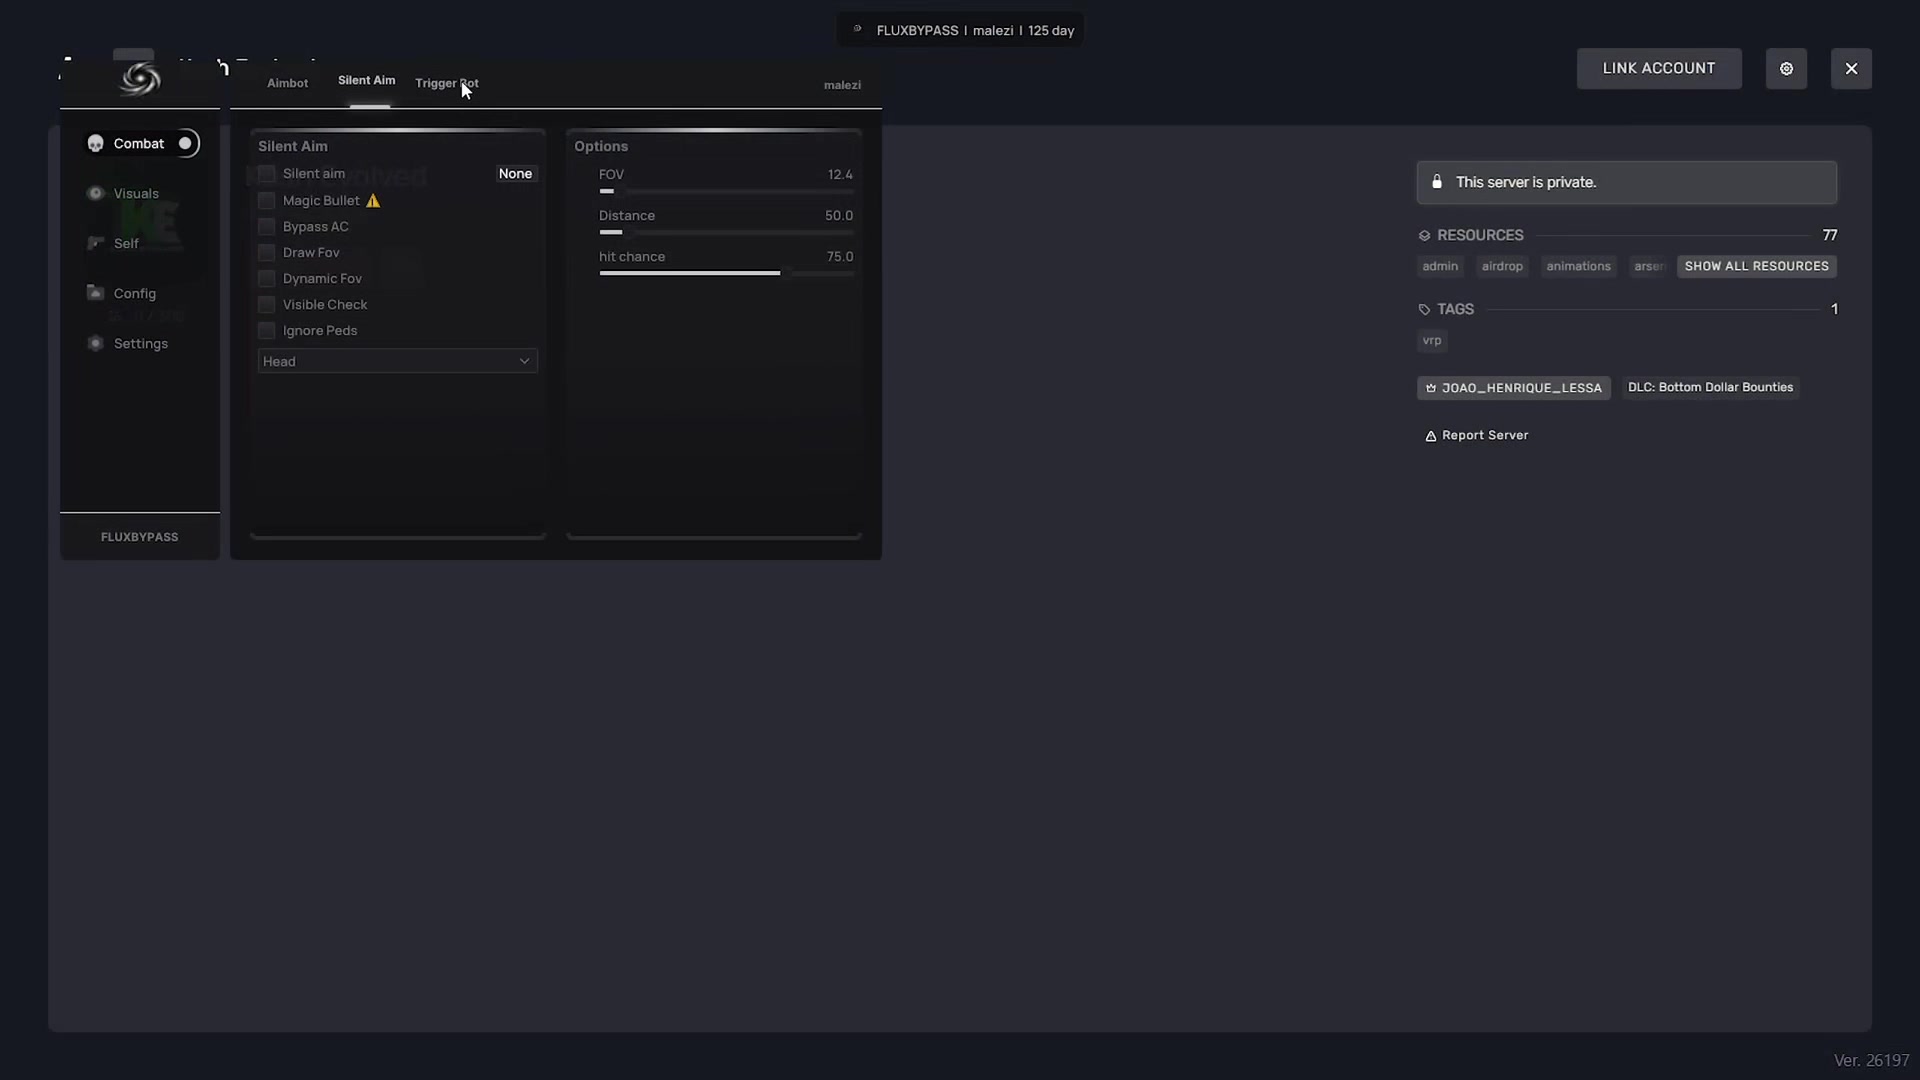Click DLC: Bottom Dollar Bounties badge

point(1710,388)
